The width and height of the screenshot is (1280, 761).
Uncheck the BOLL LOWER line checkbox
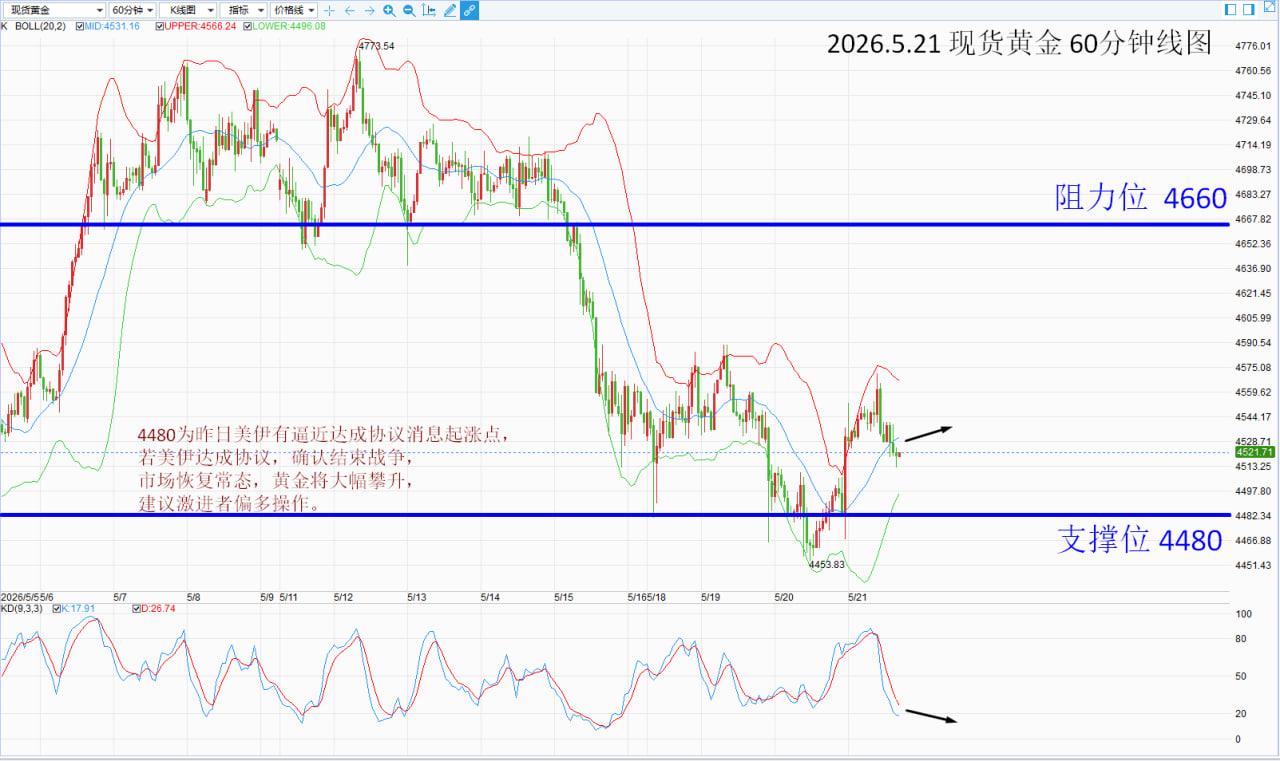[248, 26]
